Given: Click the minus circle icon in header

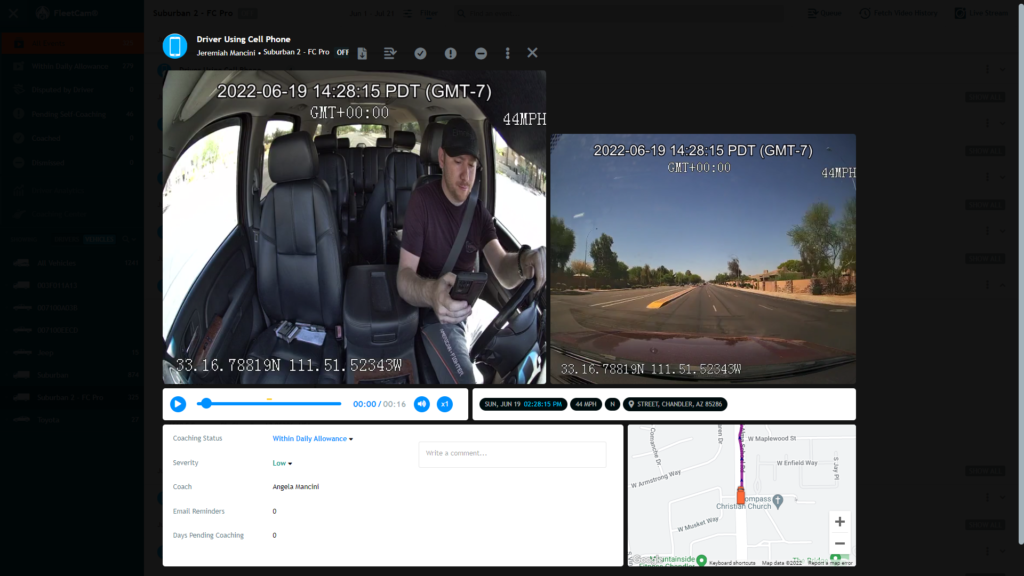Looking at the screenshot, I should [481, 53].
